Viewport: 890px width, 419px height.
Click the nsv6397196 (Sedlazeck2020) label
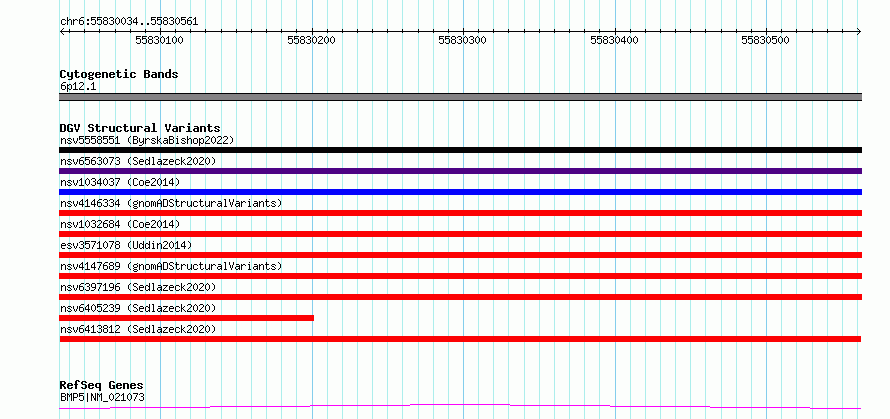point(138,287)
